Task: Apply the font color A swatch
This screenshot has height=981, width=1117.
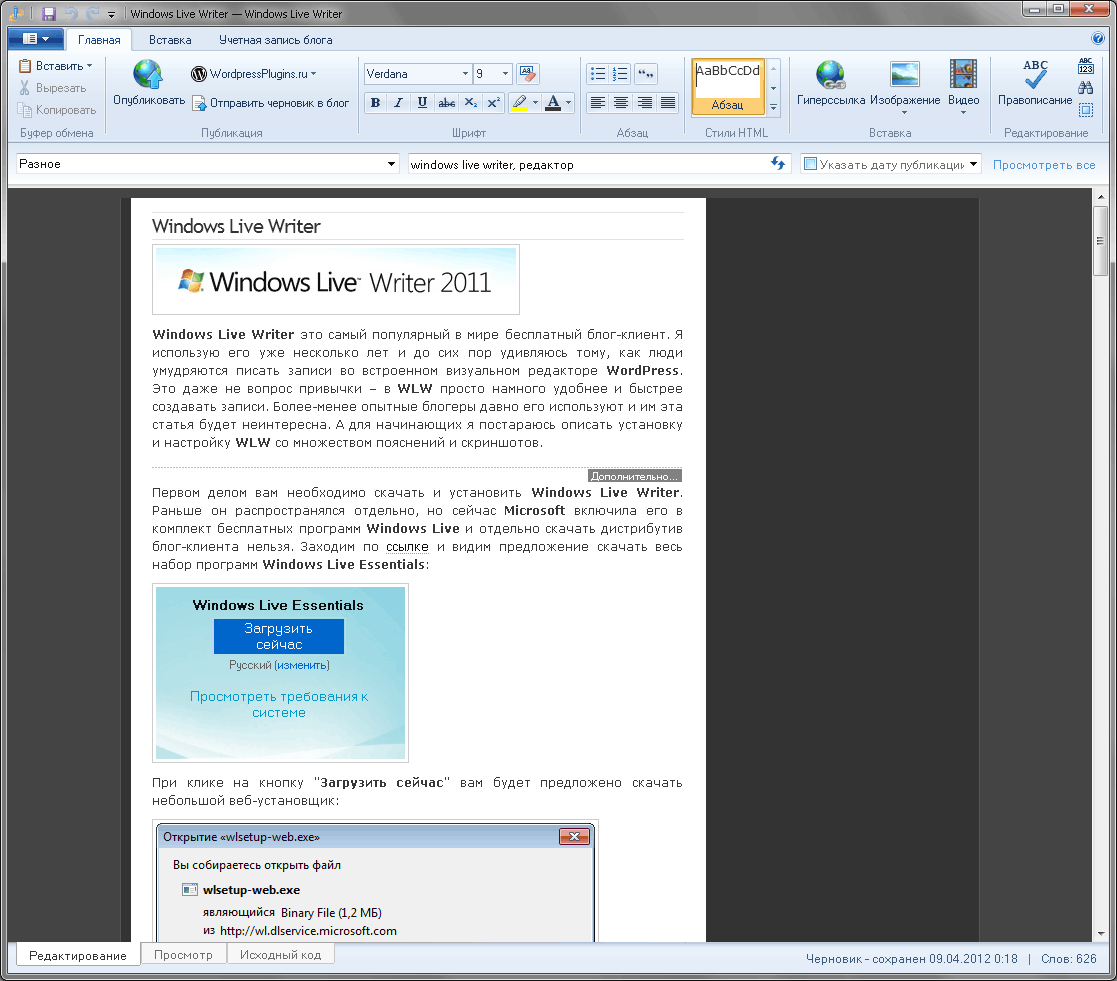Action: pyautogui.click(x=553, y=103)
